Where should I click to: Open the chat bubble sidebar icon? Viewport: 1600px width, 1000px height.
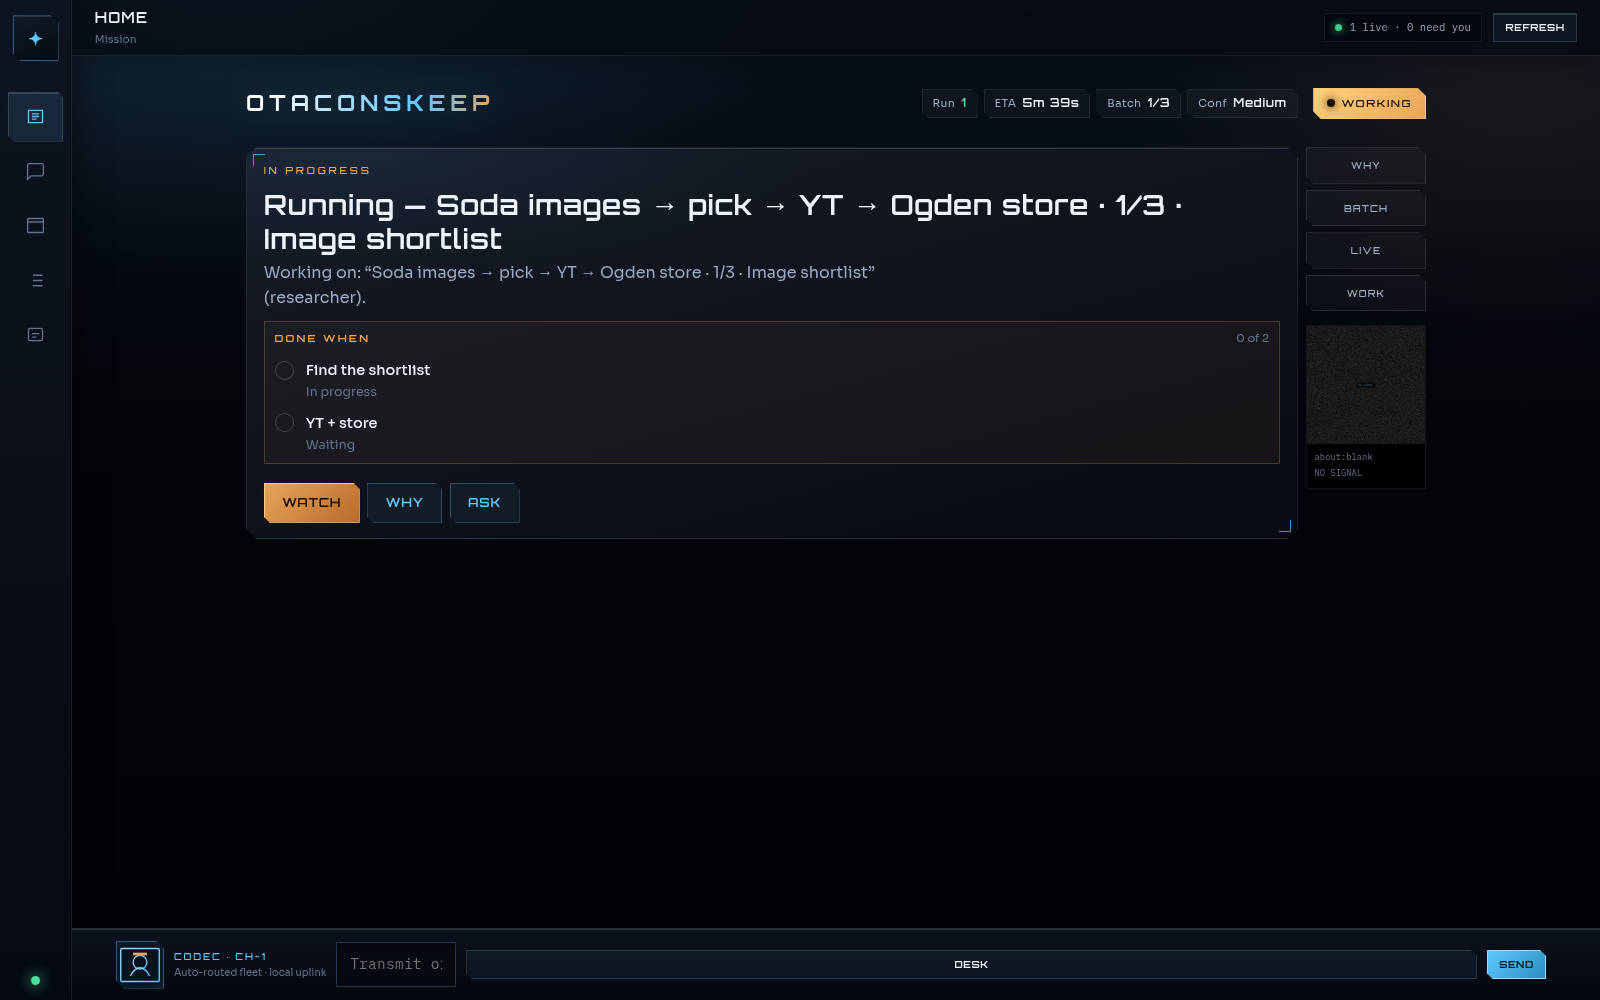point(35,171)
